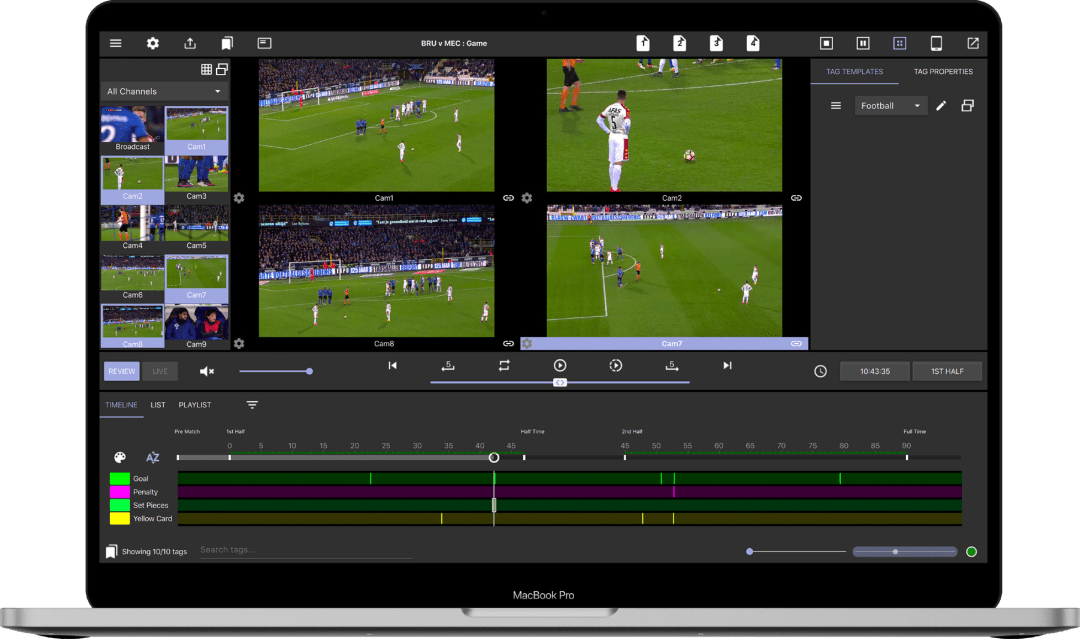Screen dimensions: 1080x639
Task: Click the color palette icon
Action: tap(120, 457)
